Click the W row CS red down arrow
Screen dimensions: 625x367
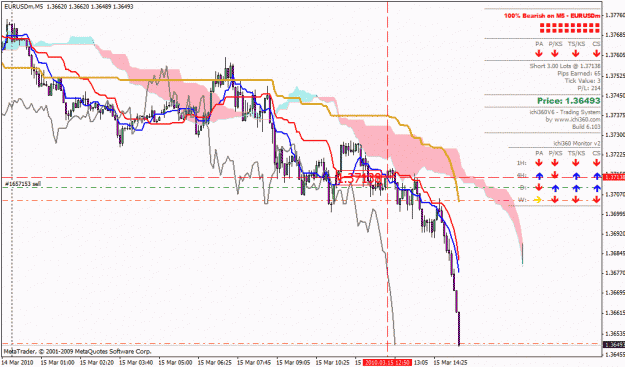click(x=596, y=200)
